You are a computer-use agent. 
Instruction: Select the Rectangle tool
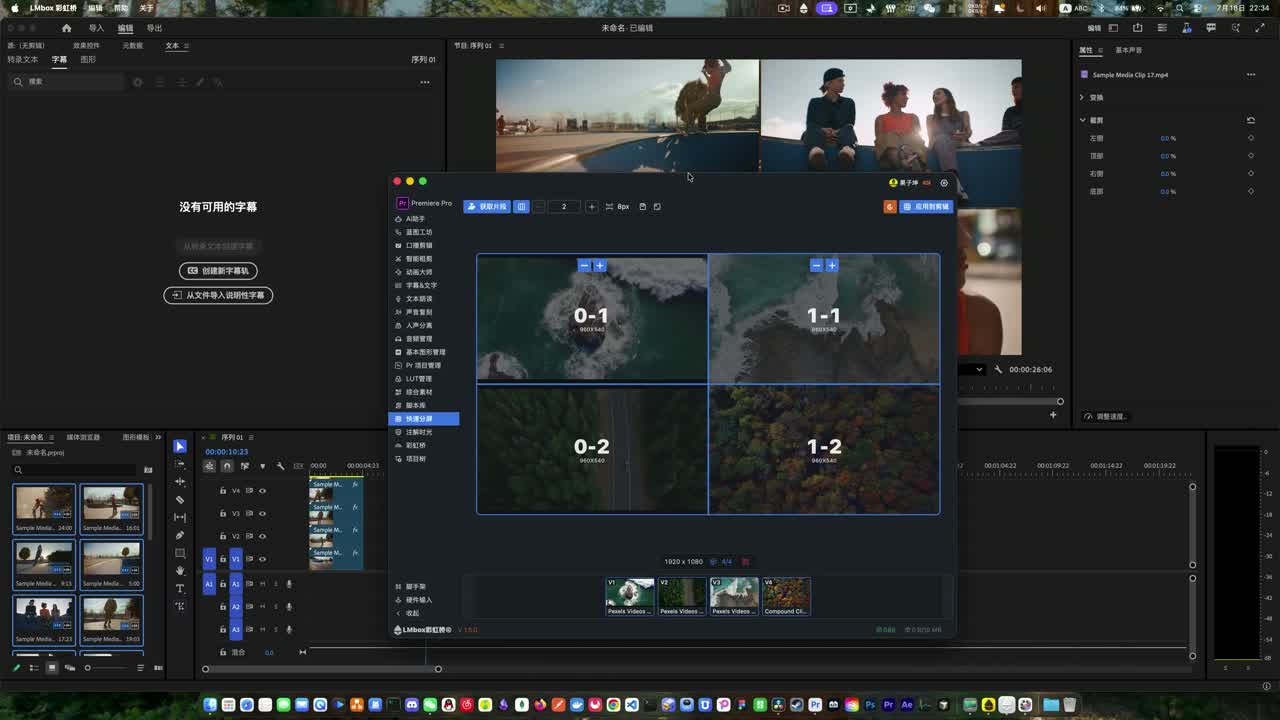[180, 553]
